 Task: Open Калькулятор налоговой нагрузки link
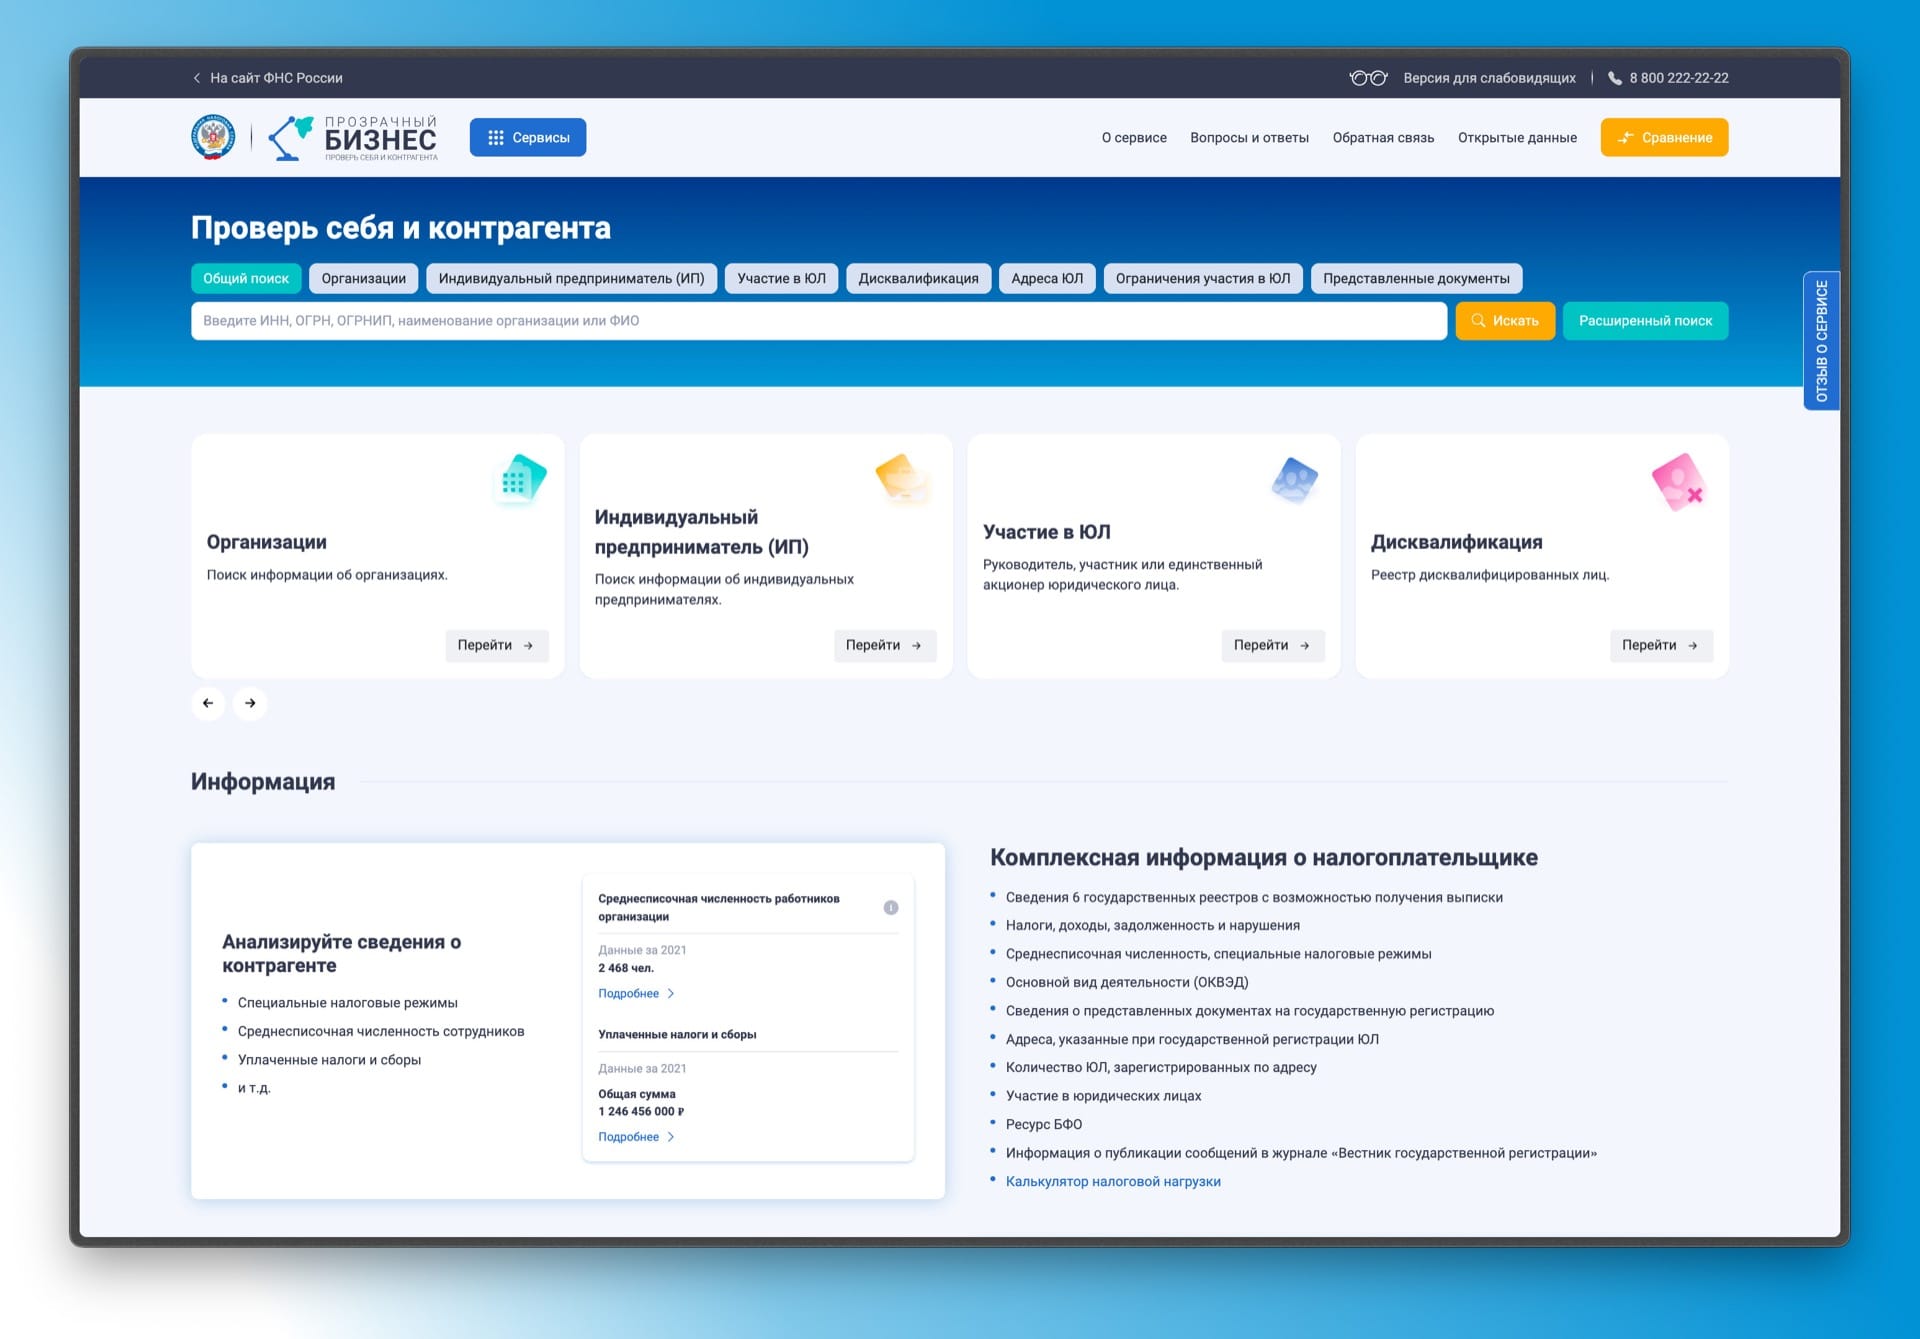tap(1112, 1181)
